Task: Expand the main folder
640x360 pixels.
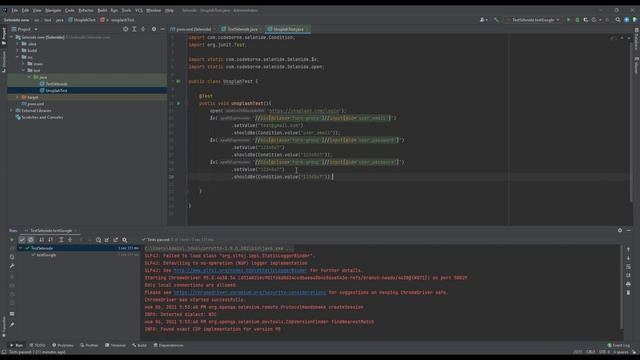Action: tap(23, 64)
